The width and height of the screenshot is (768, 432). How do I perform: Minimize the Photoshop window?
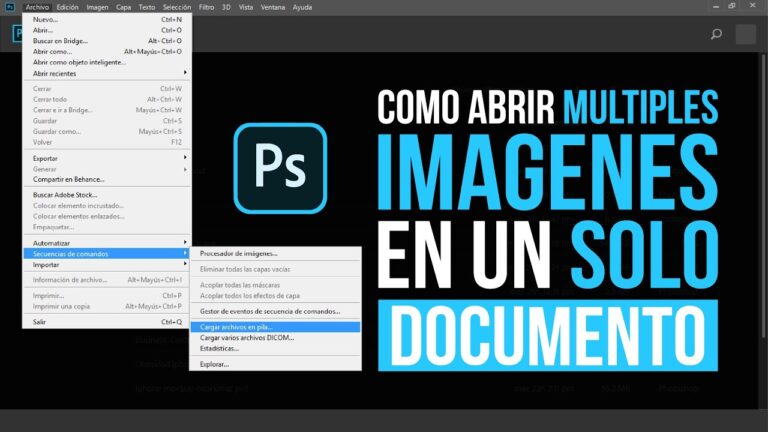click(716, 6)
